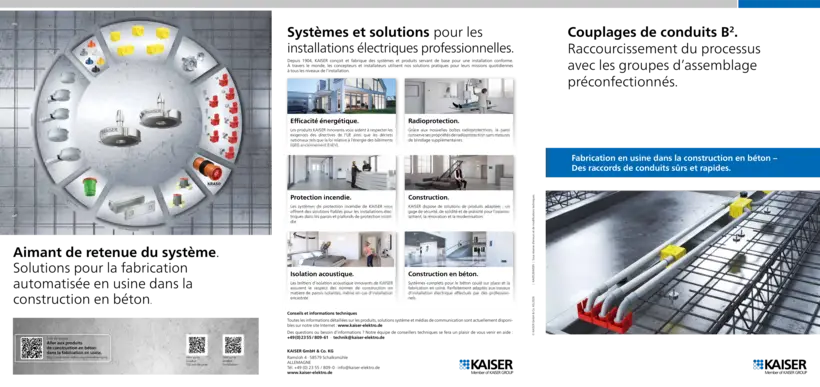The image size is (820, 387).
Task: Click the orange KRASO cylinder in the wheel
Action: (207, 169)
